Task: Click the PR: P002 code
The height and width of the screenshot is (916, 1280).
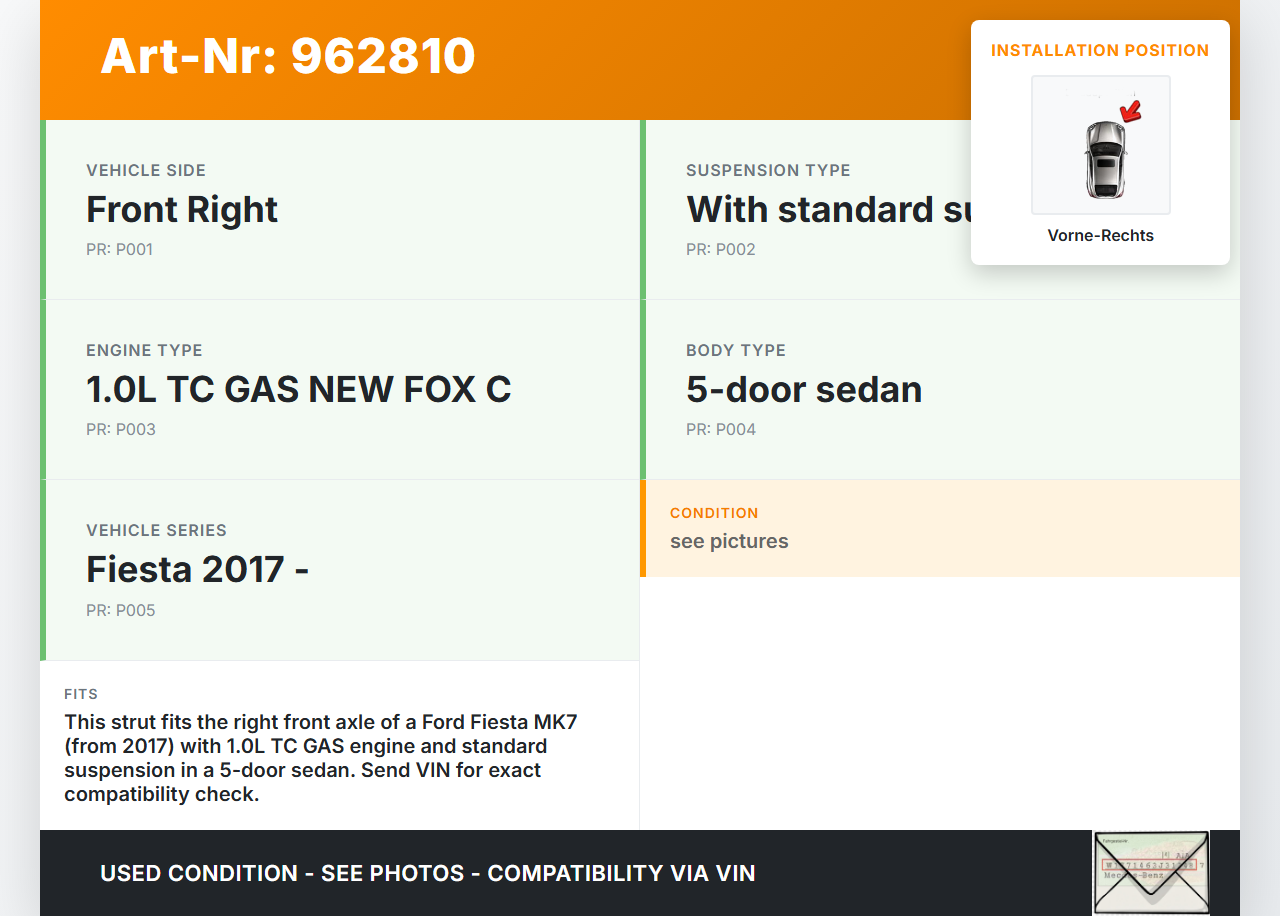Action: 720,250
